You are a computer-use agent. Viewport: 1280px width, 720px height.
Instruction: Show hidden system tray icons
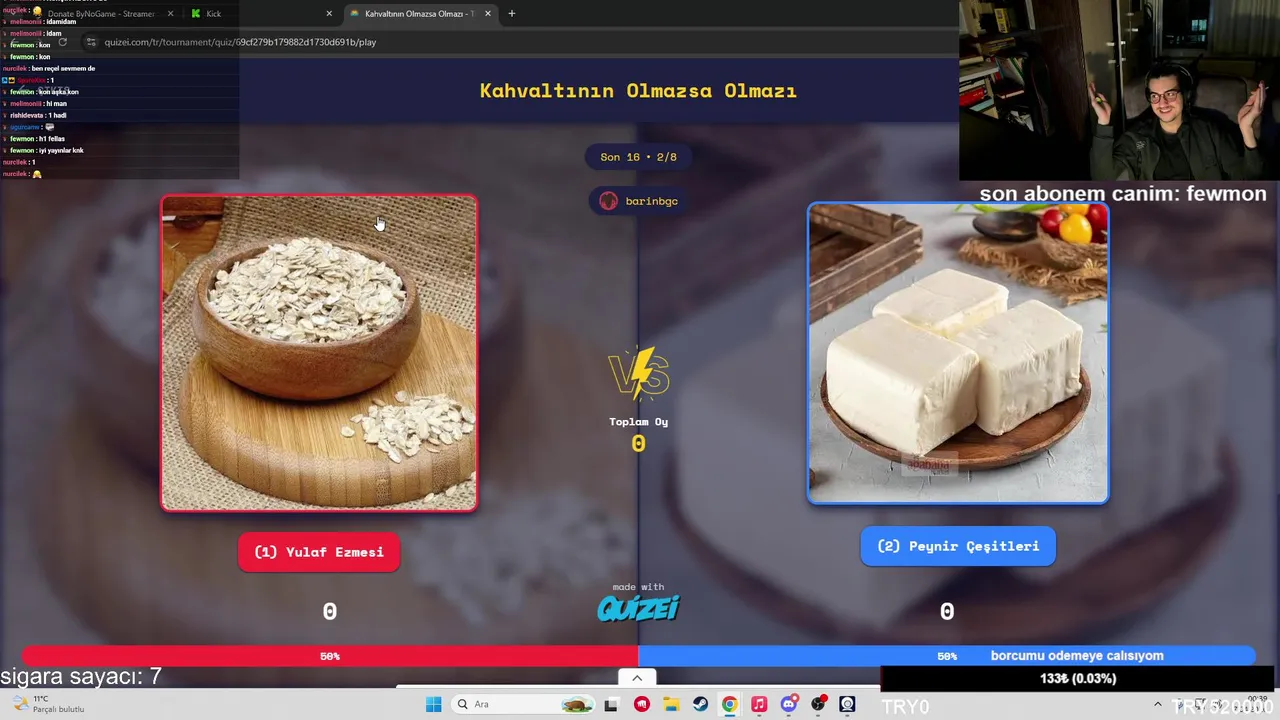[x=1158, y=704]
